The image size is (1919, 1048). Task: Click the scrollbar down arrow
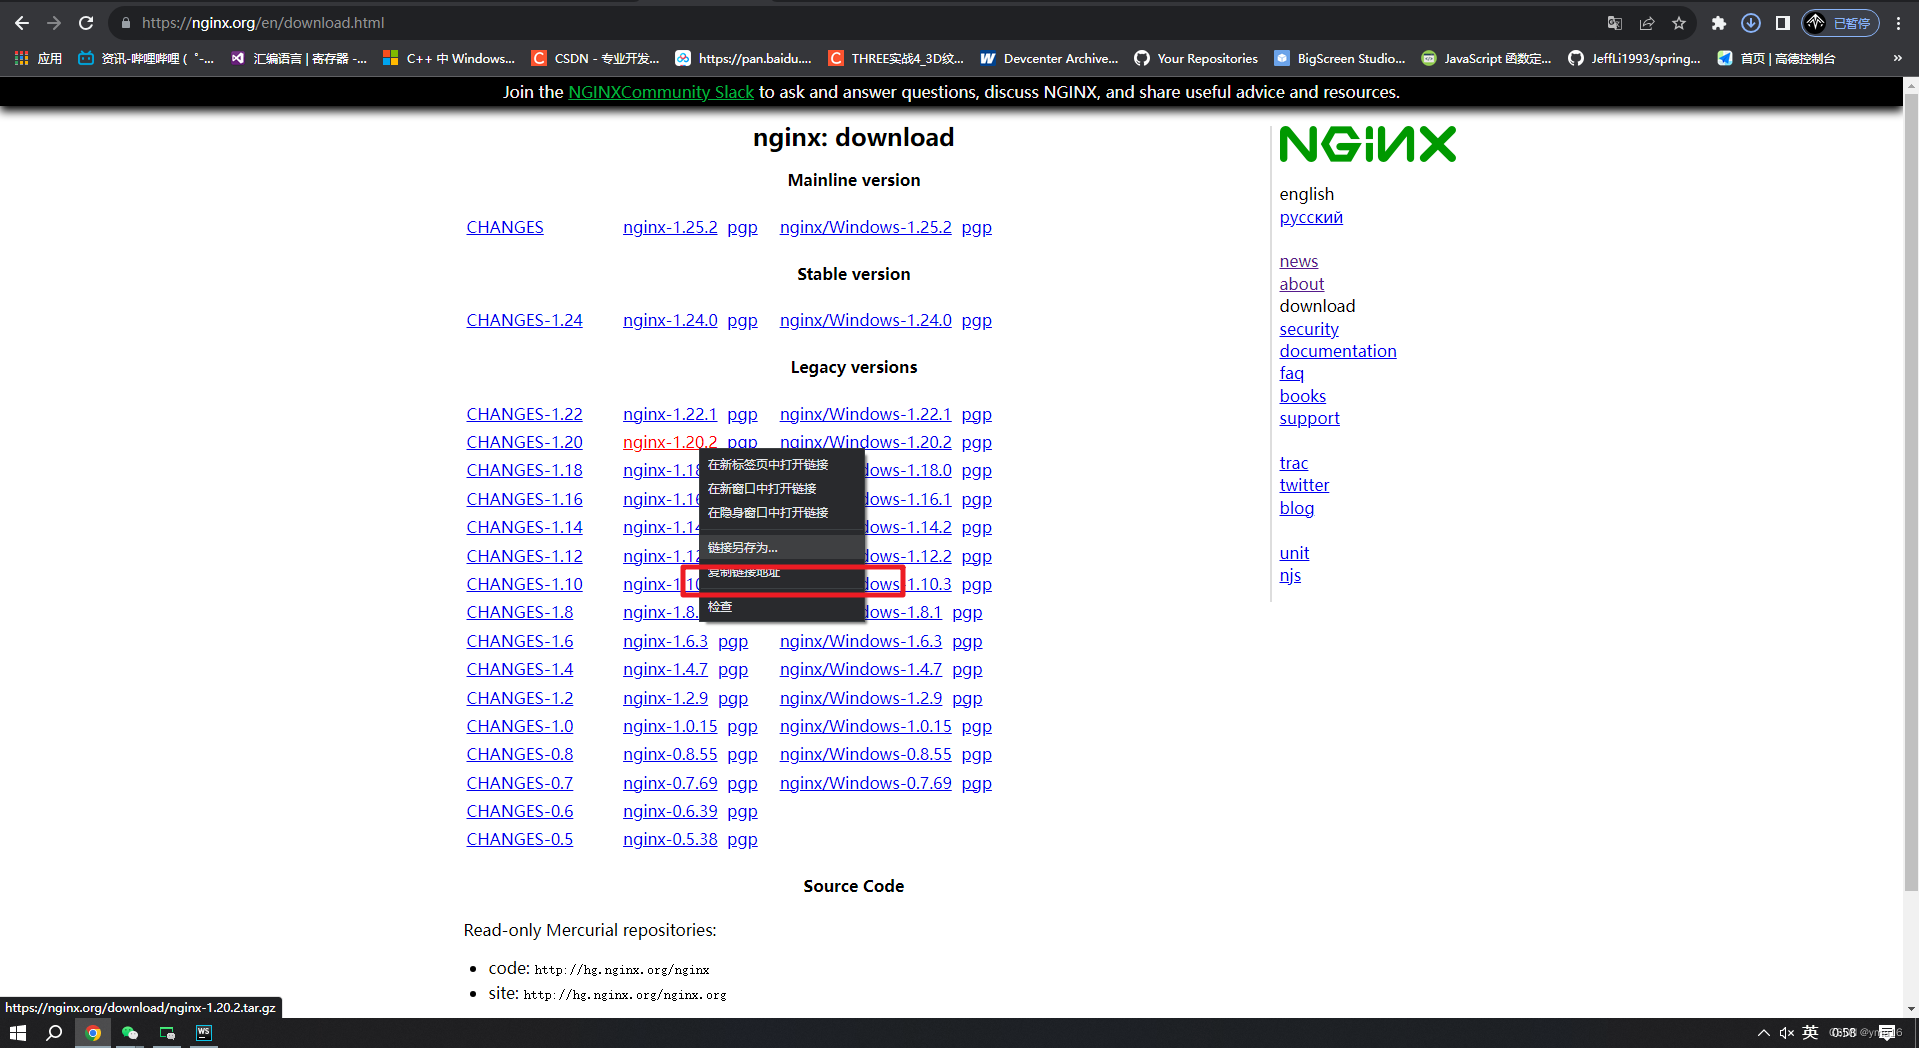pyautogui.click(x=1911, y=1009)
